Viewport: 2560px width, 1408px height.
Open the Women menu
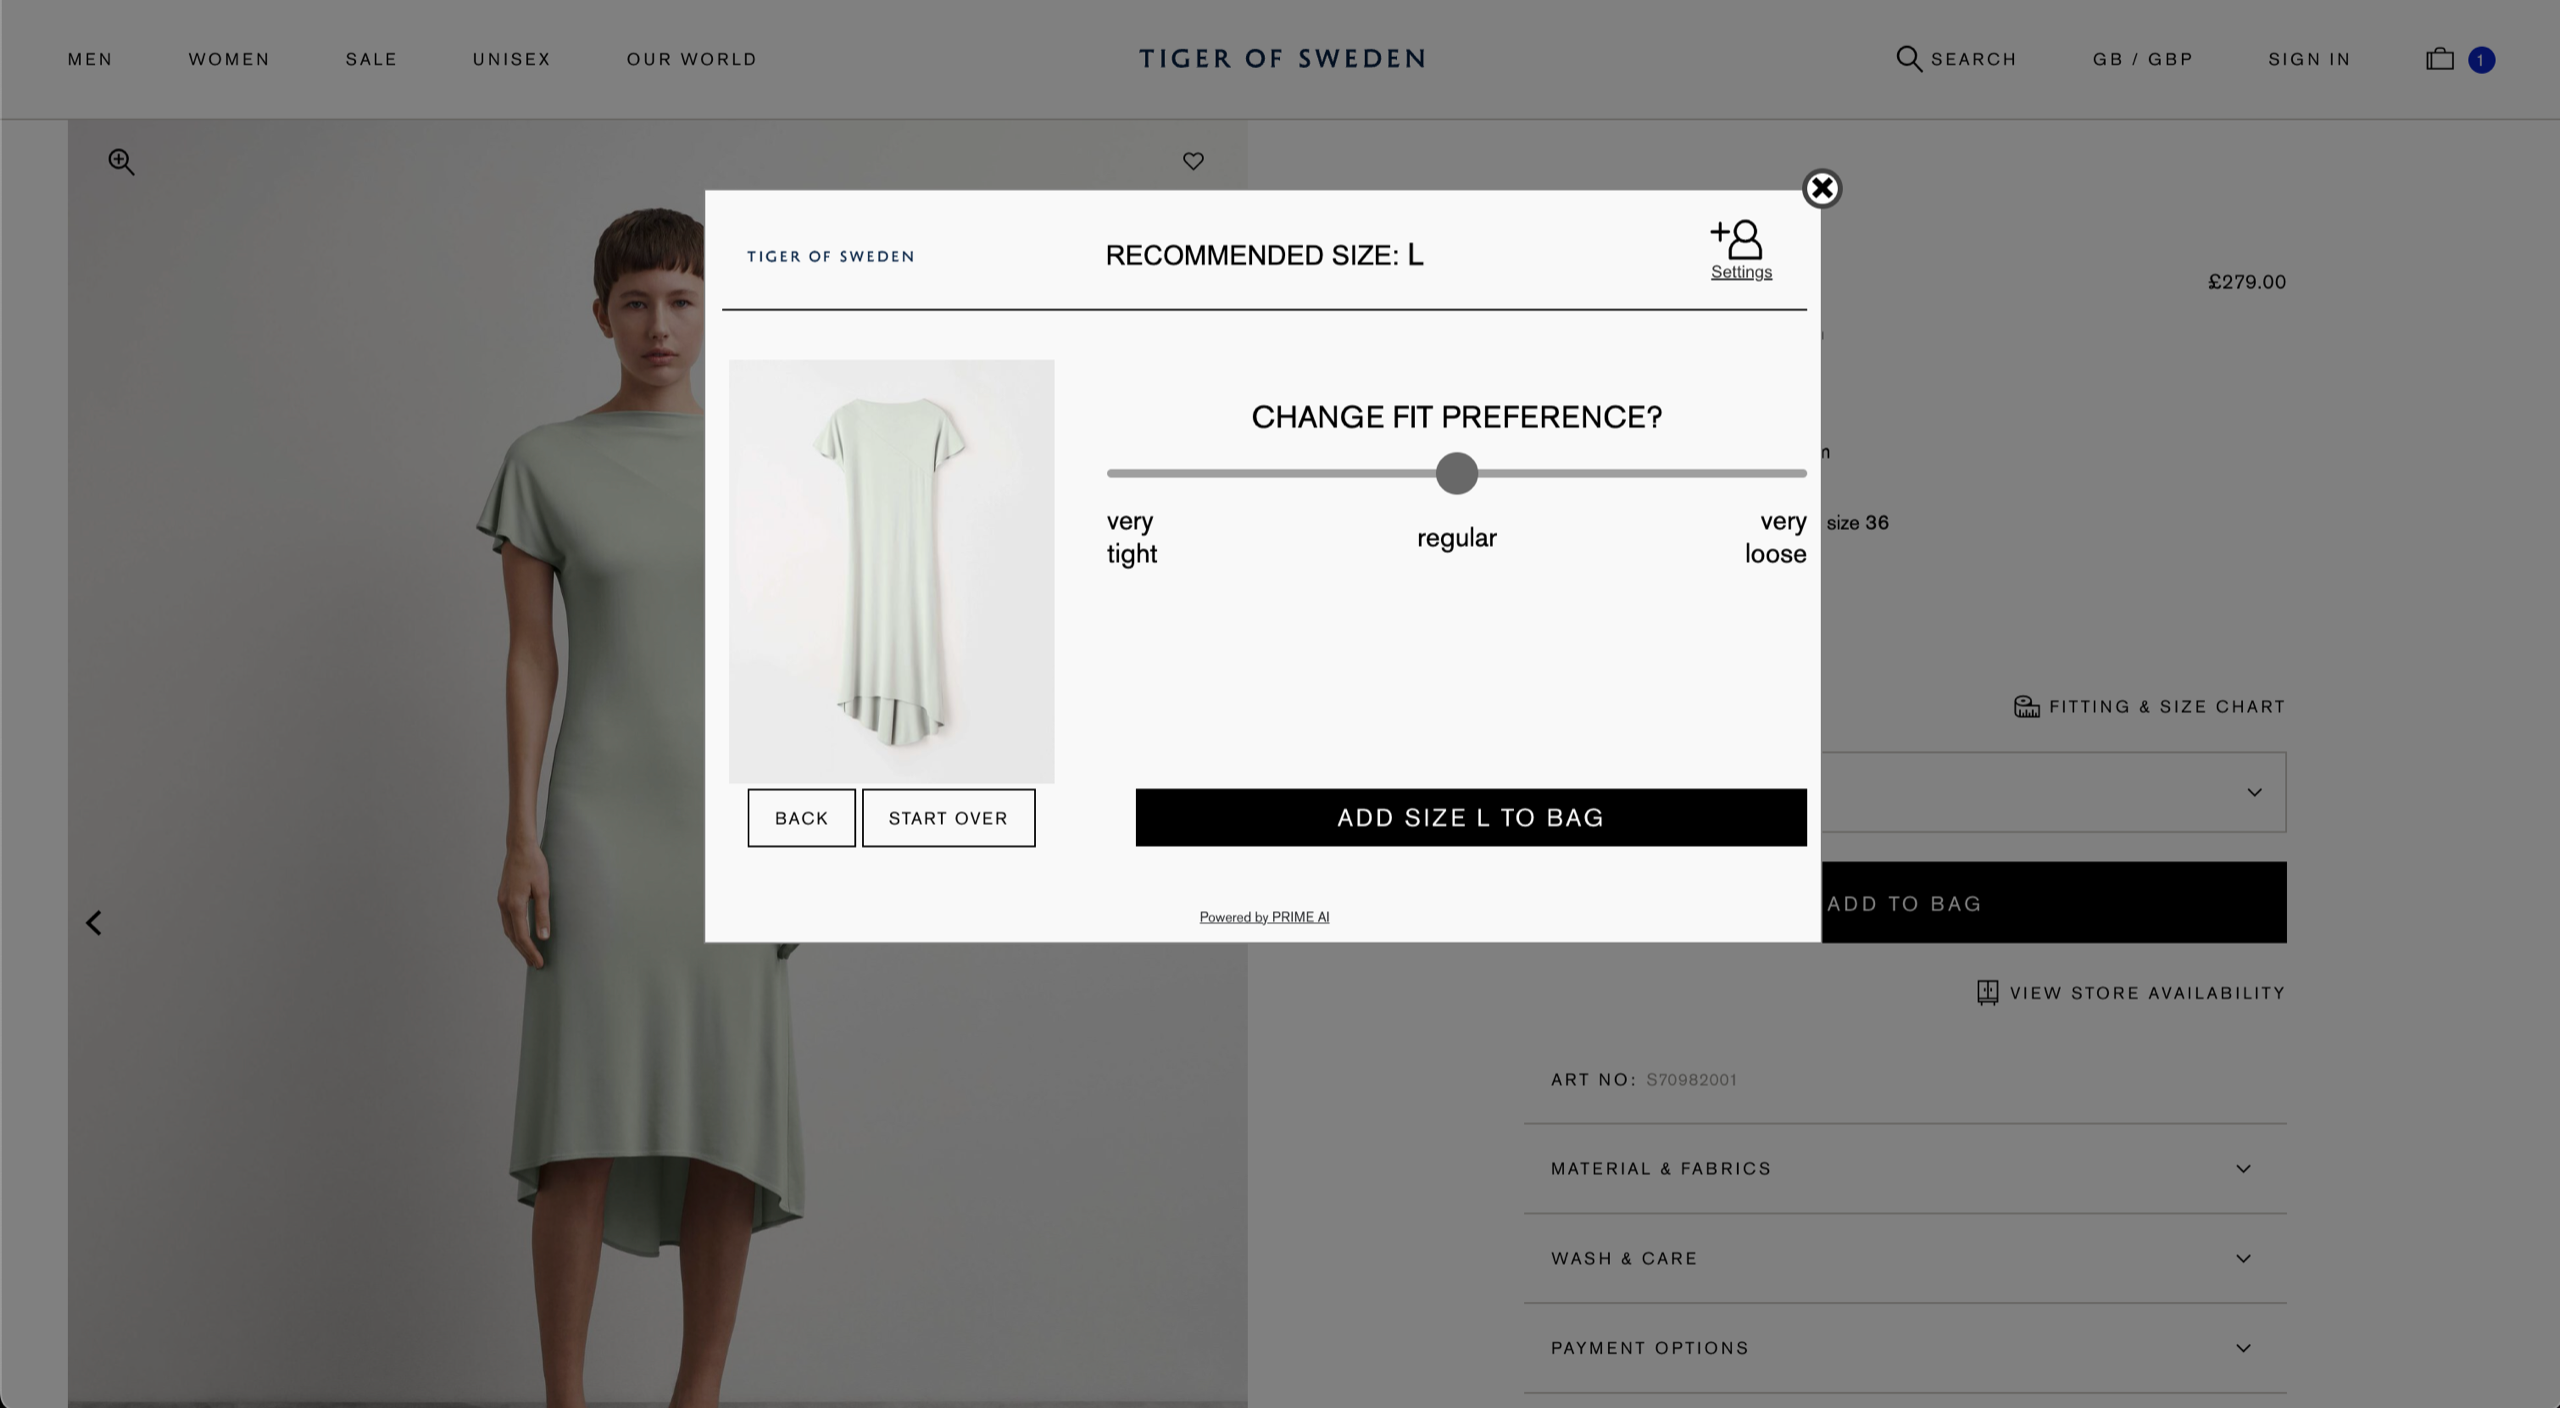[229, 59]
